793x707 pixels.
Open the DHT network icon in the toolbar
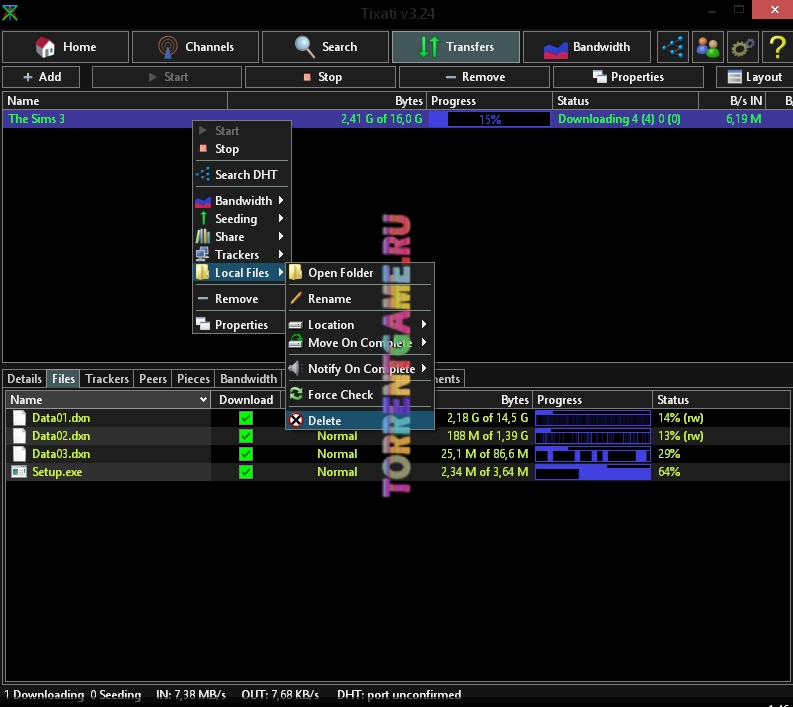(673, 47)
